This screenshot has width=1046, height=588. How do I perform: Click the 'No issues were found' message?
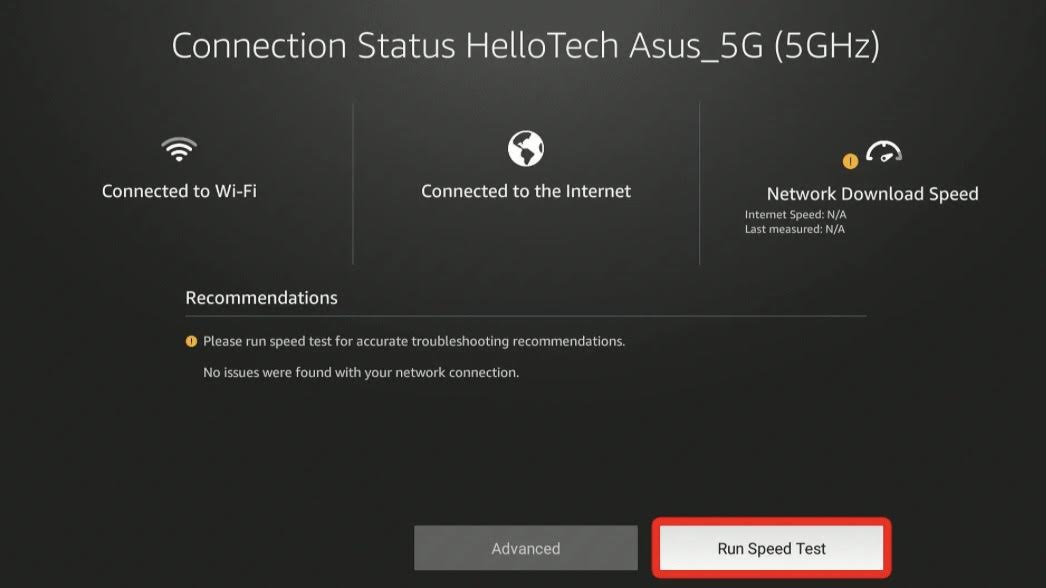click(361, 372)
